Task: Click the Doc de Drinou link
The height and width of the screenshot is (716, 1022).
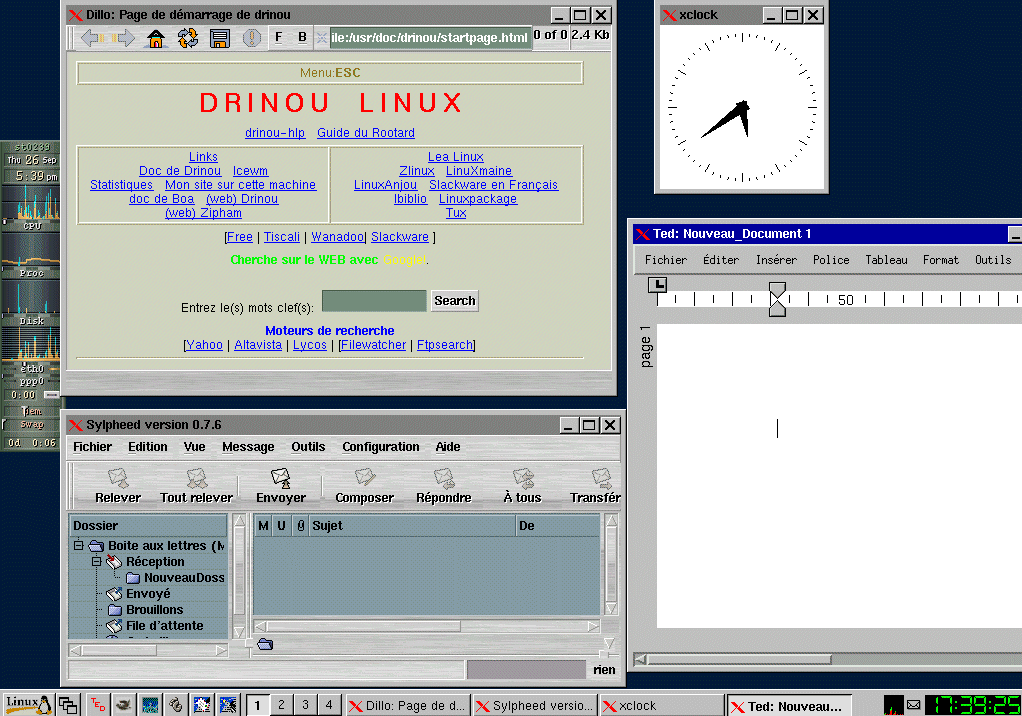Action: (180, 171)
